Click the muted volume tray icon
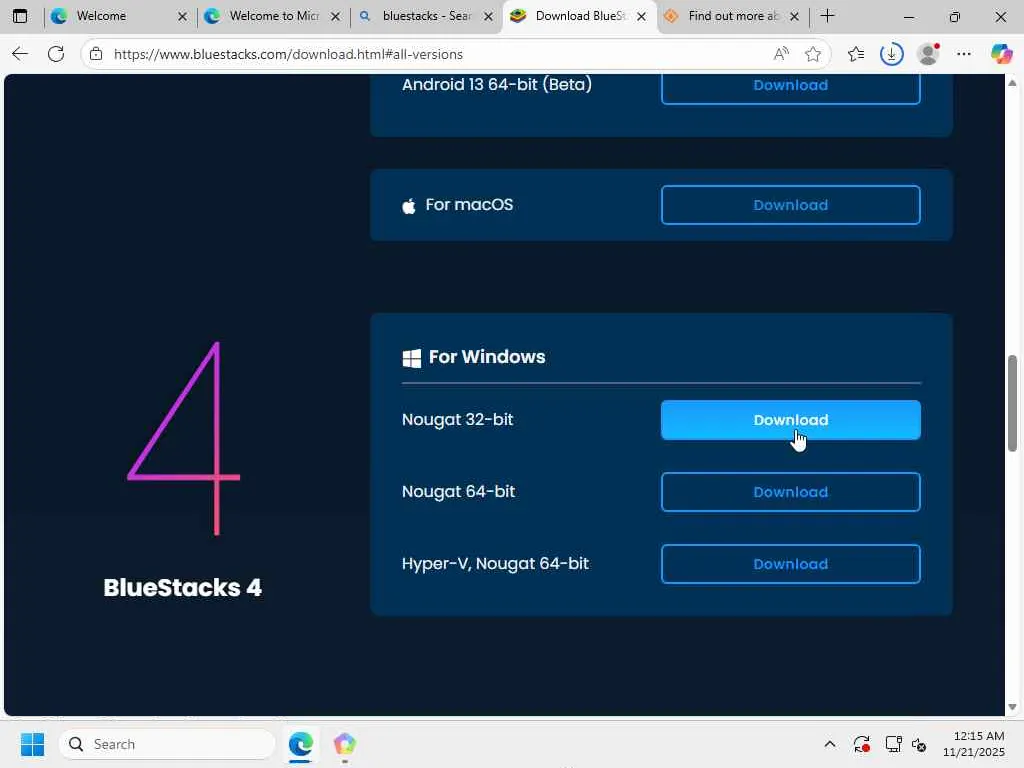 [920, 744]
